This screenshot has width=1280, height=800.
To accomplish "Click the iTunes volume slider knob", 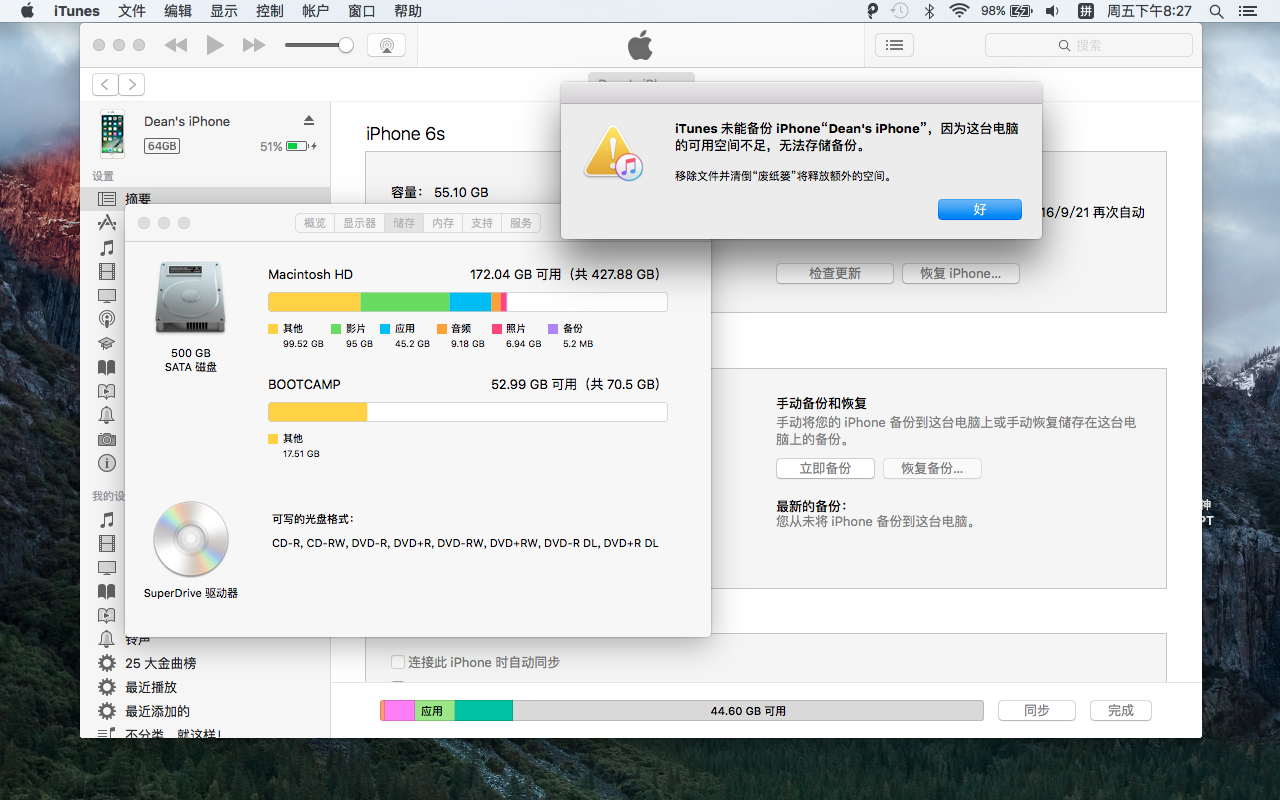I will tap(346, 45).
